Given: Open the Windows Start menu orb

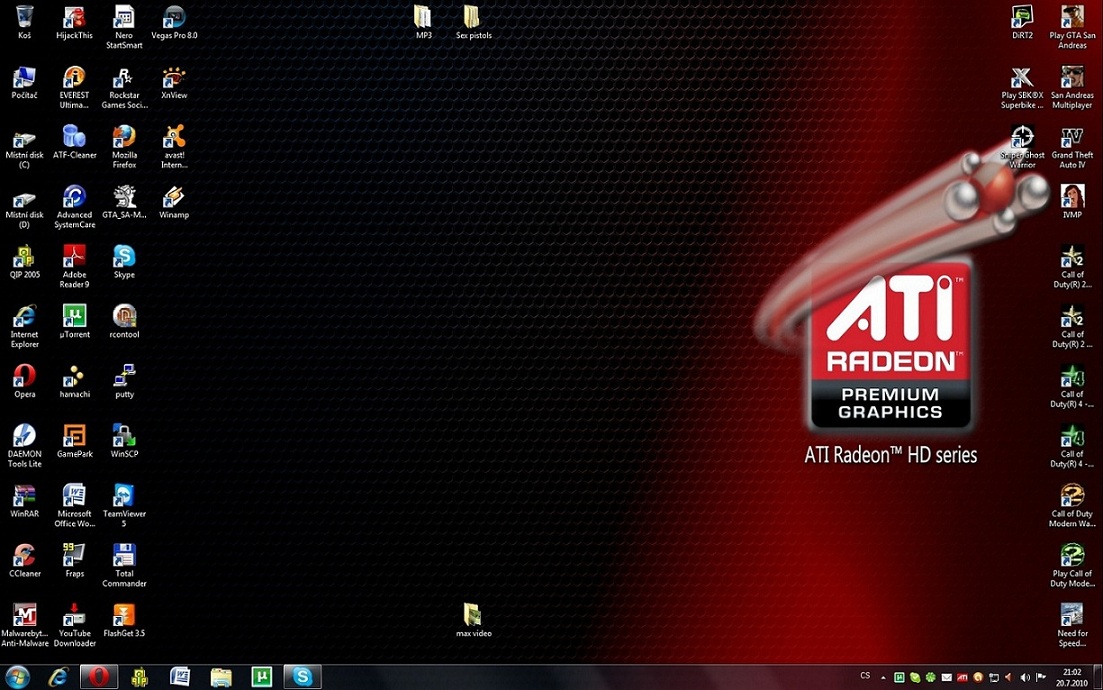Looking at the screenshot, I should click(17, 677).
